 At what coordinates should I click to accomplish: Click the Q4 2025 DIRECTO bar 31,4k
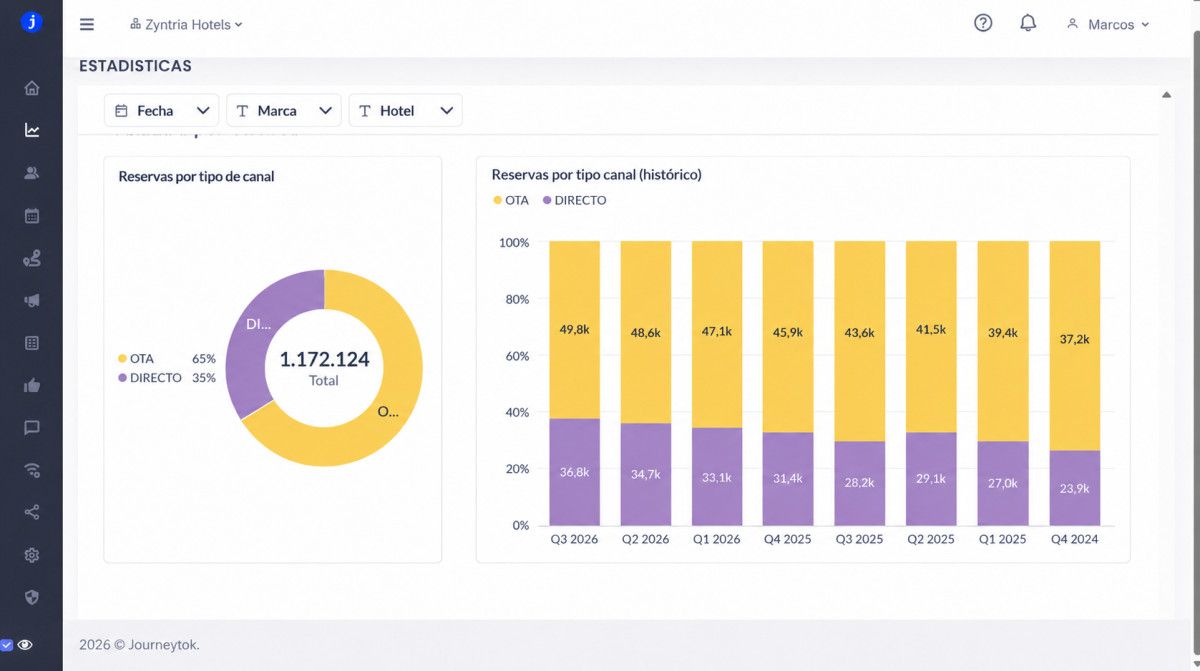click(787, 479)
